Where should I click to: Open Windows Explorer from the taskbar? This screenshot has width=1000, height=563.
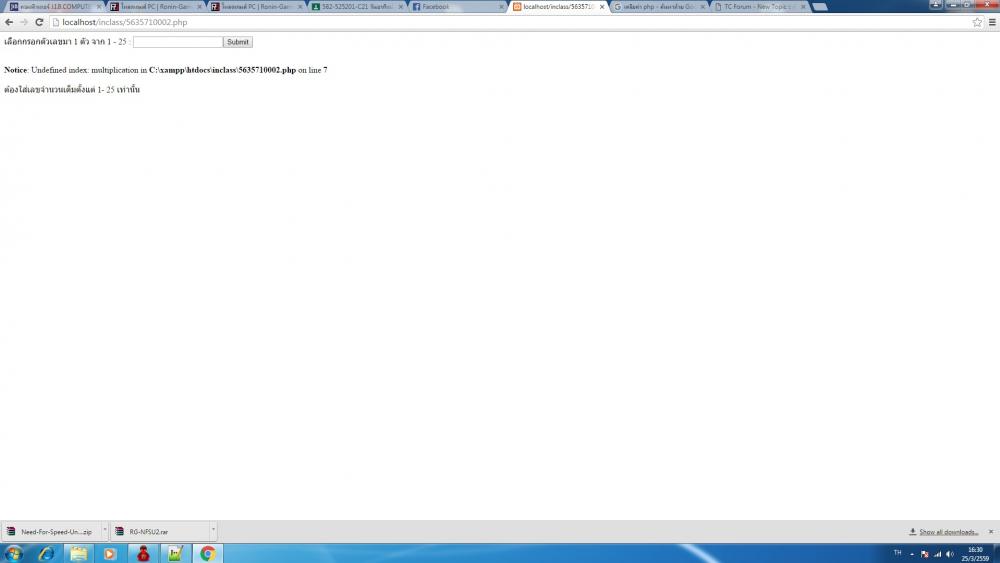tap(78, 553)
